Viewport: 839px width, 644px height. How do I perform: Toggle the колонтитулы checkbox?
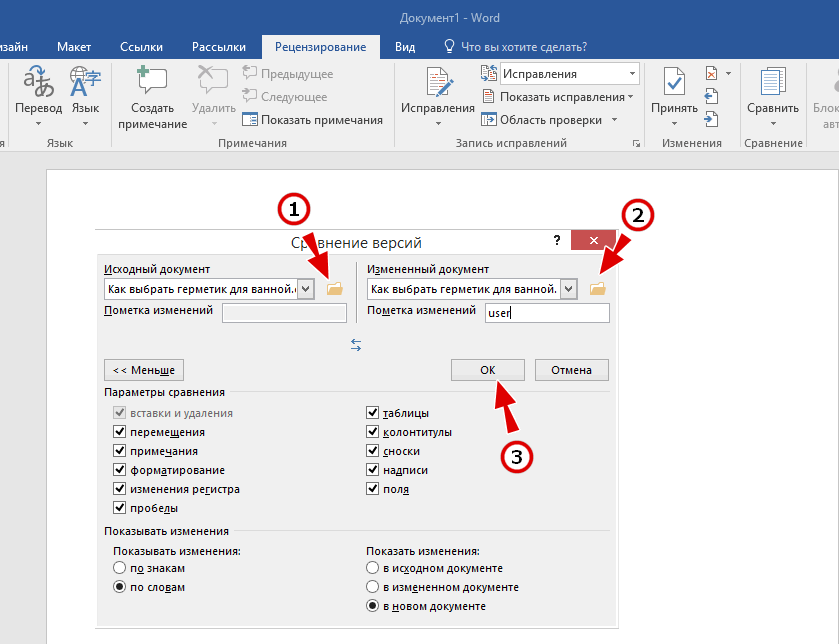(372, 432)
